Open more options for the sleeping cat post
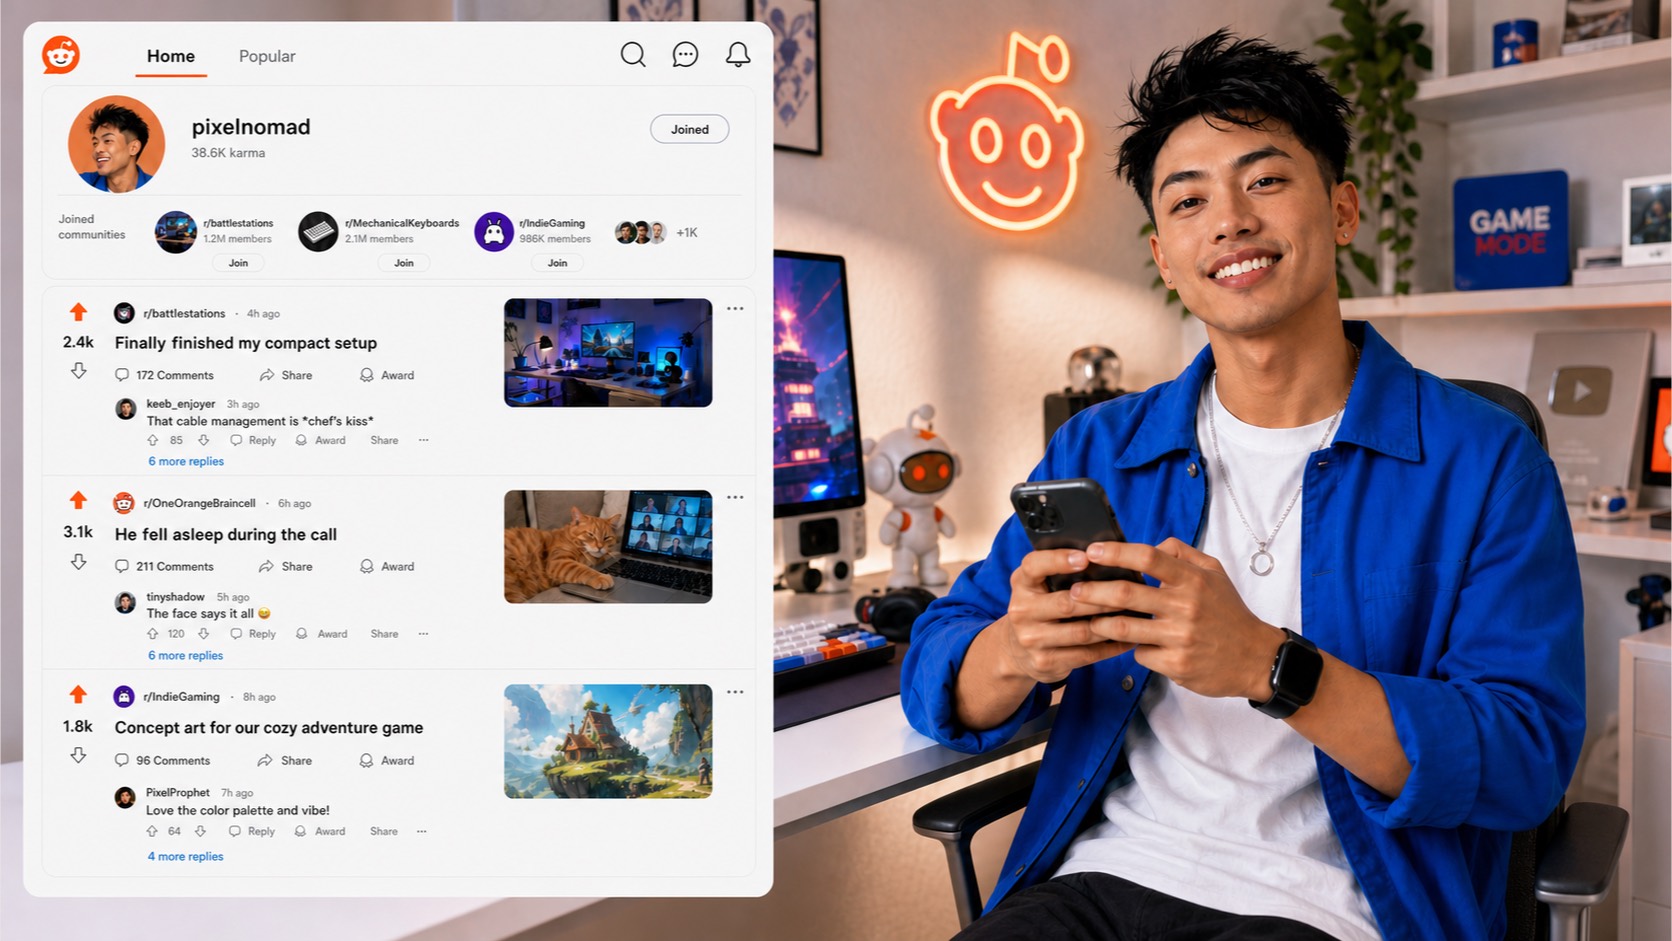 [735, 497]
